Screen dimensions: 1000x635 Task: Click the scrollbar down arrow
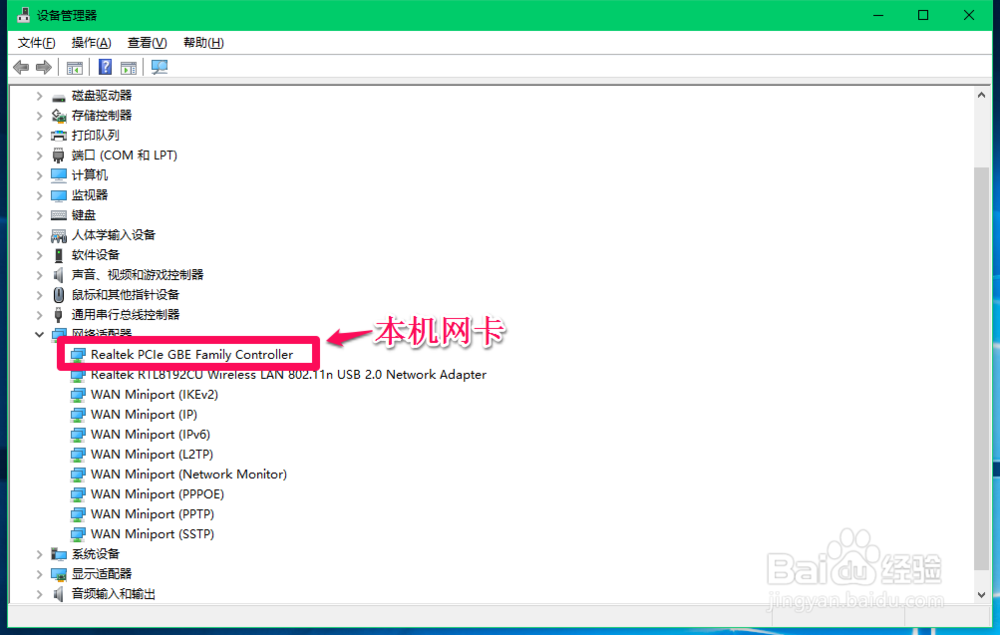coord(982,594)
